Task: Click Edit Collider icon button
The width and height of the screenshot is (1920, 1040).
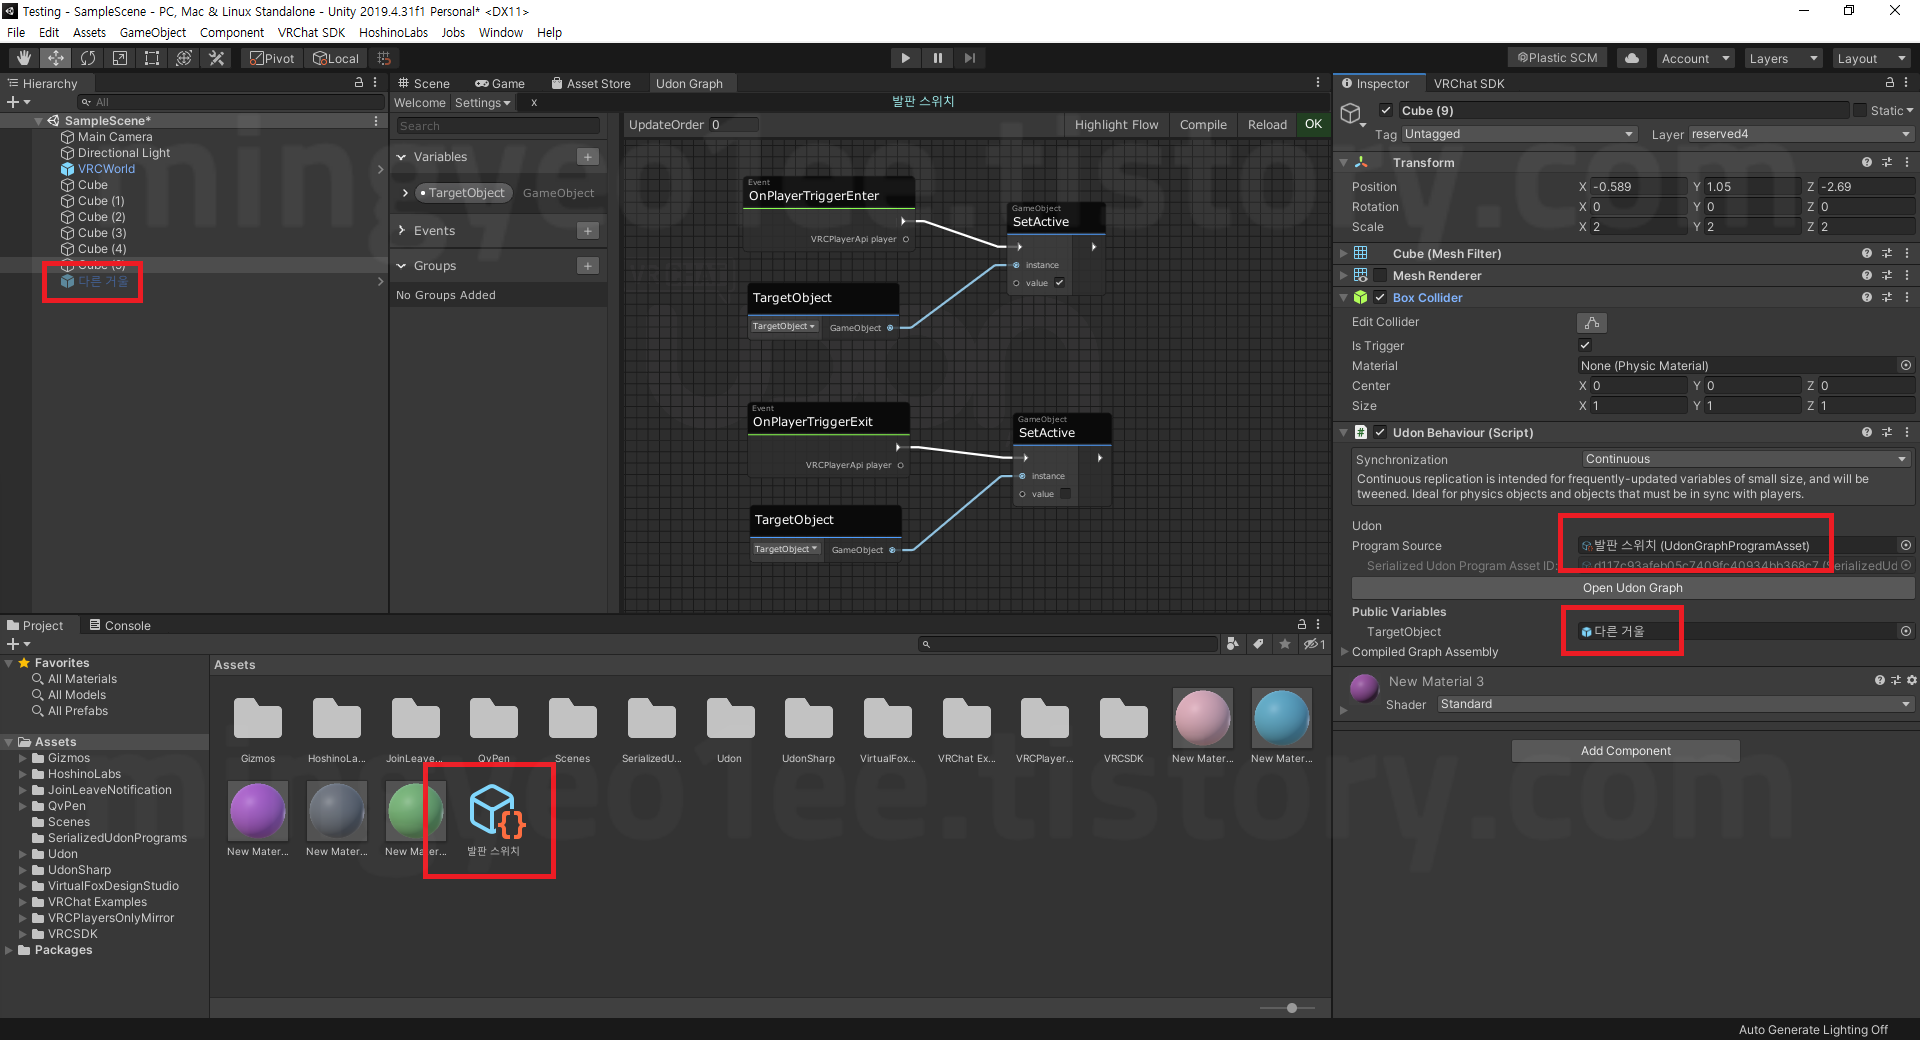Action: click(1592, 322)
